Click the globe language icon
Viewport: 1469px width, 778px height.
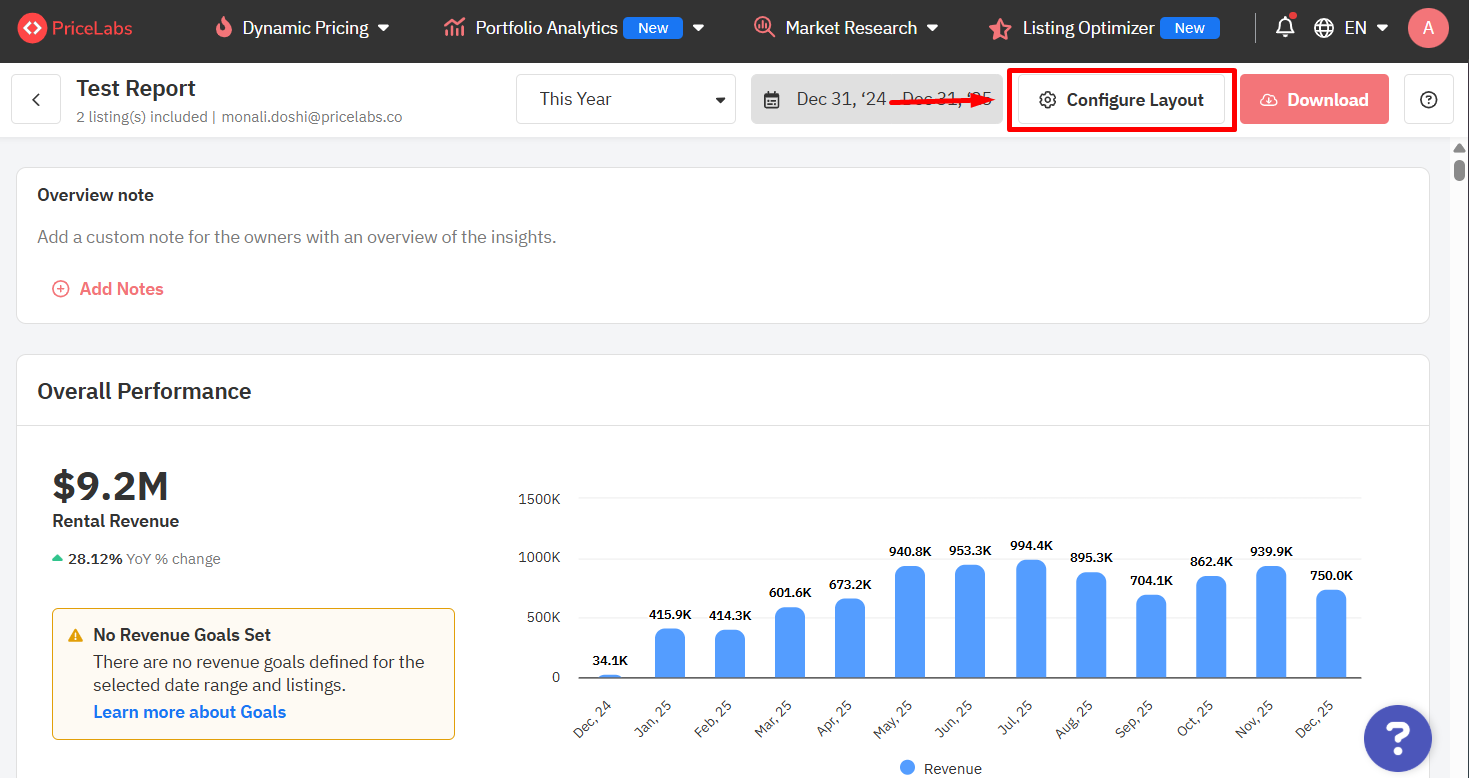point(1324,28)
